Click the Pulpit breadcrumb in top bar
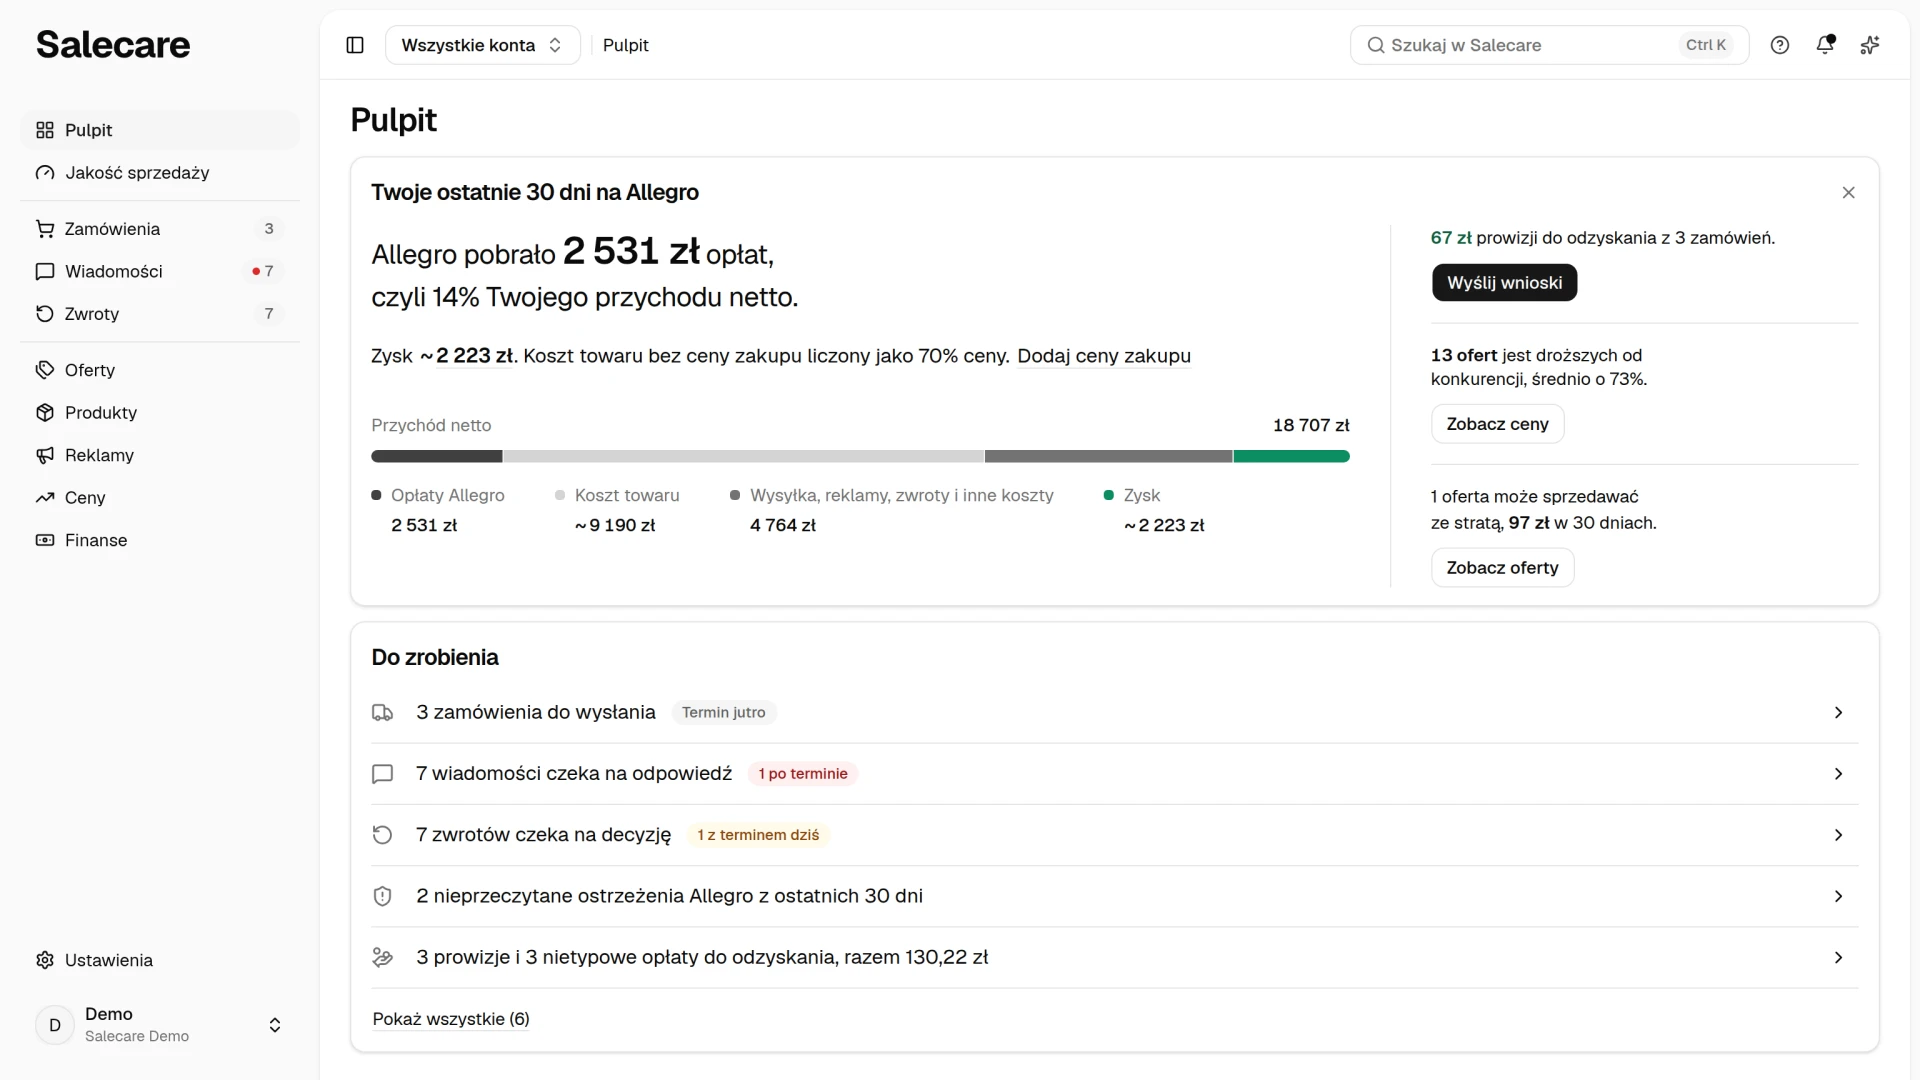The image size is (1920, 1080). (626, 45)
